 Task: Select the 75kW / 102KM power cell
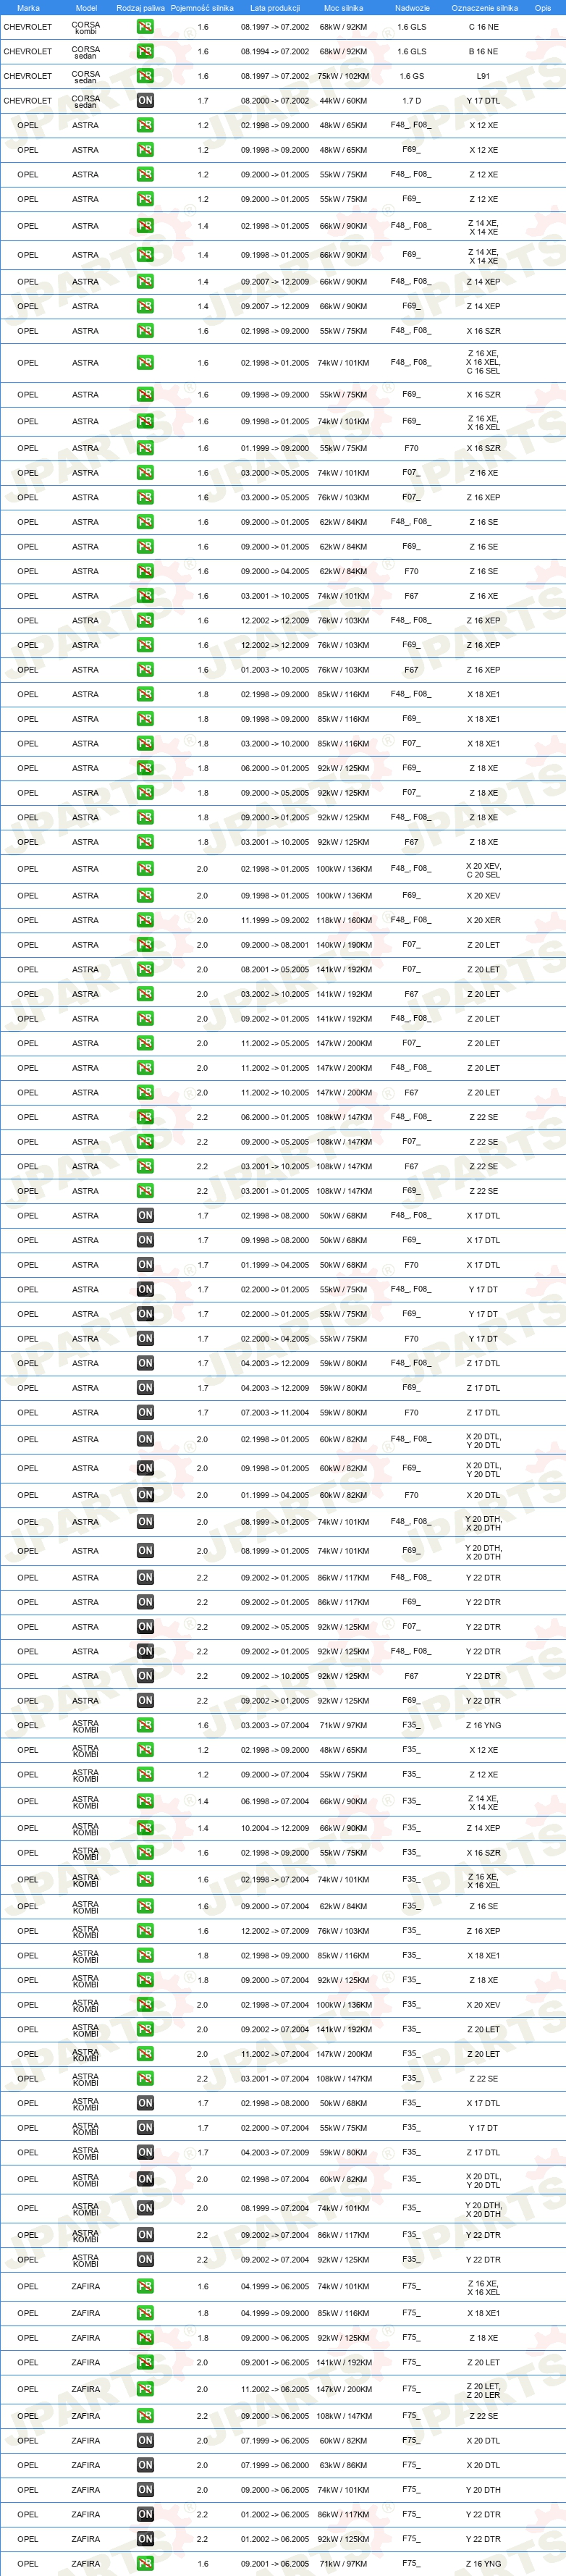coord(343,76)
